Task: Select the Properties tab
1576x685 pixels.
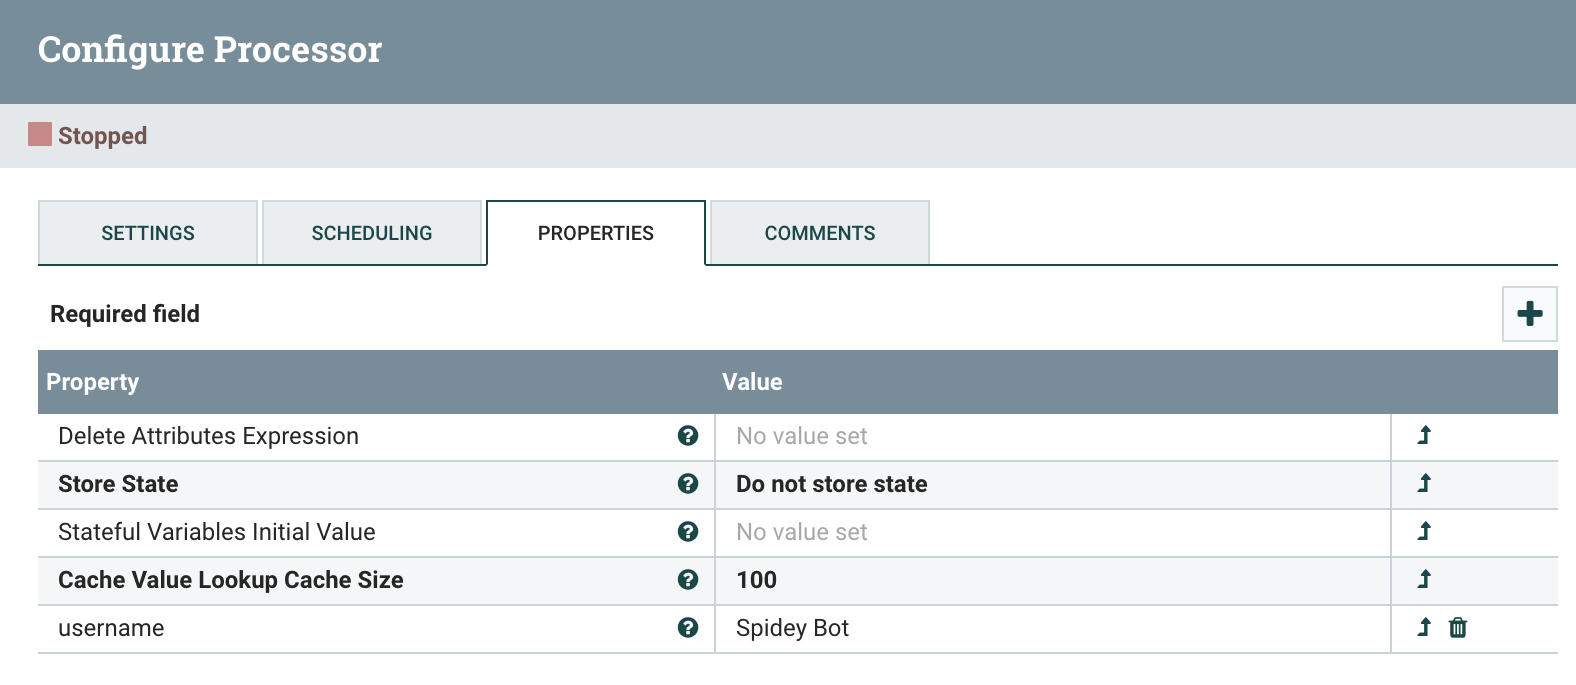Action: pyautogui.click(x=596, y=233)
